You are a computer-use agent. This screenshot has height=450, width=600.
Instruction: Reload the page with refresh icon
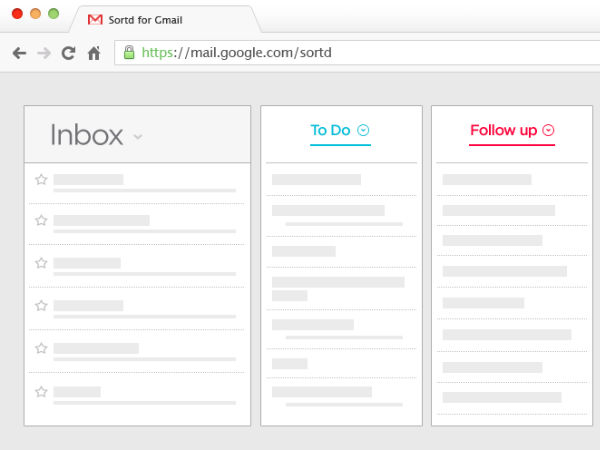68,53
